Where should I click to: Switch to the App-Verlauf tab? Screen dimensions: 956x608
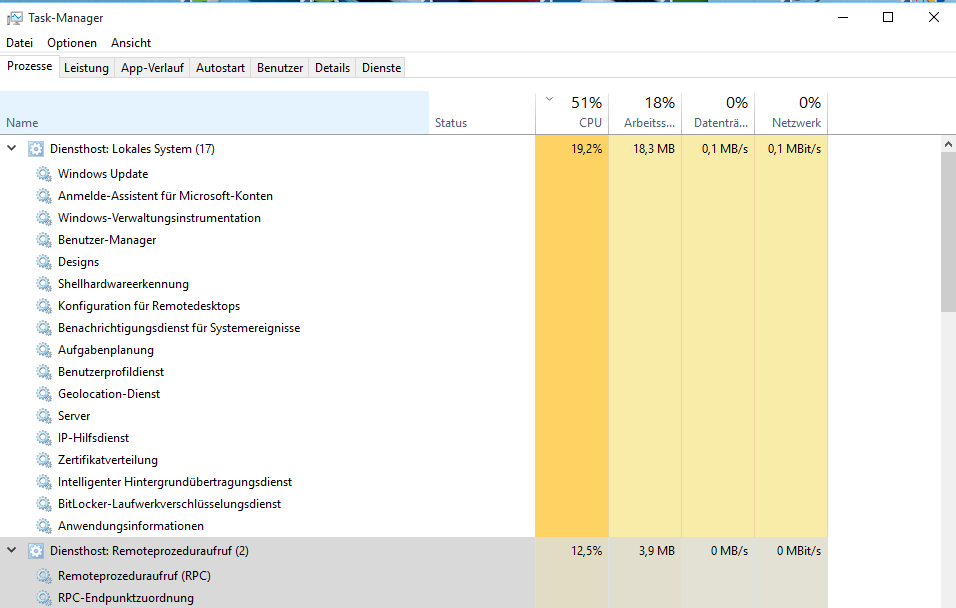(x=152, y=68)
